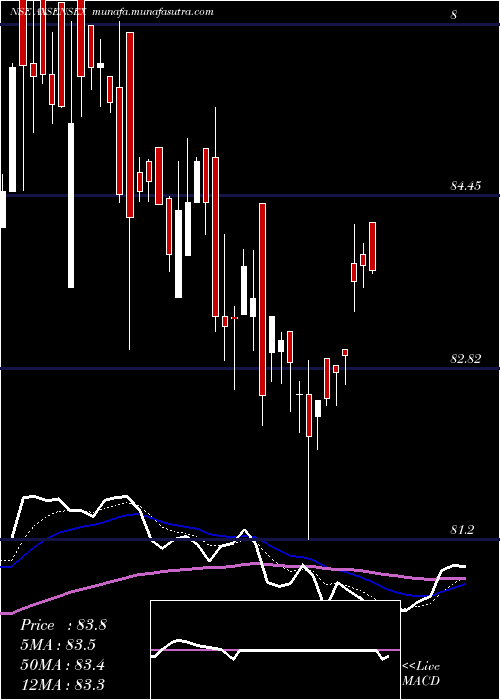Click the '<<Live MACD' label
Screen dimensions: 500x700
421,674
